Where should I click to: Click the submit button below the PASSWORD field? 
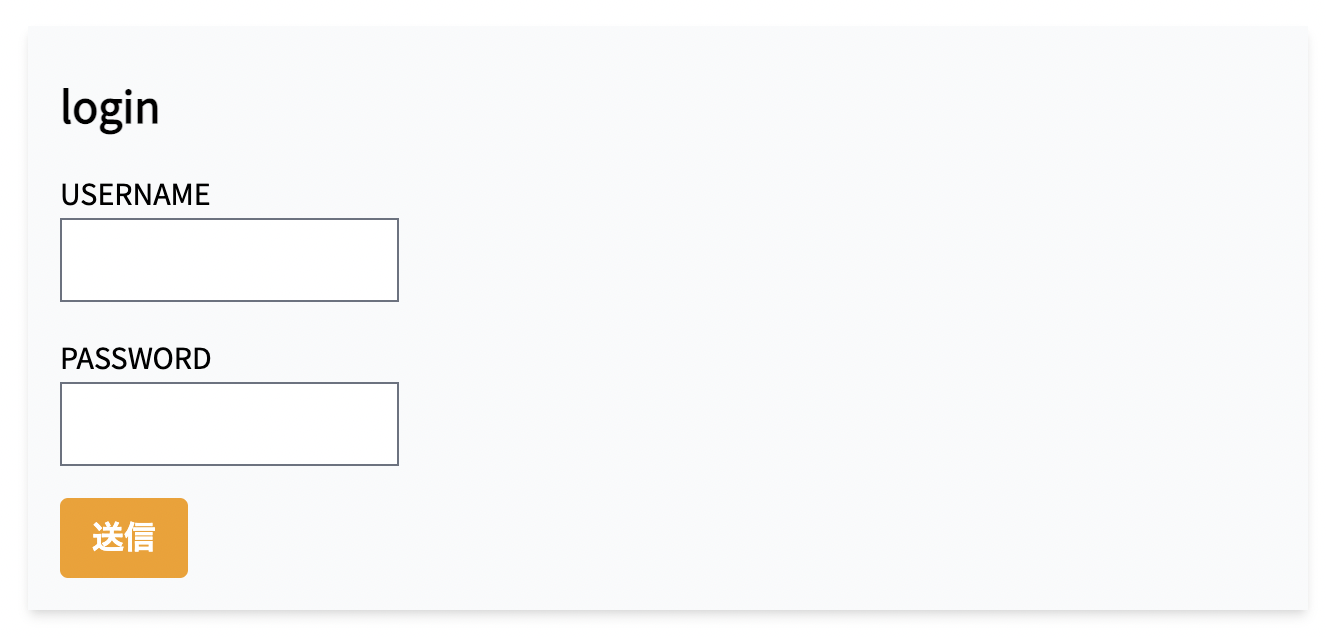pos(124,538)
